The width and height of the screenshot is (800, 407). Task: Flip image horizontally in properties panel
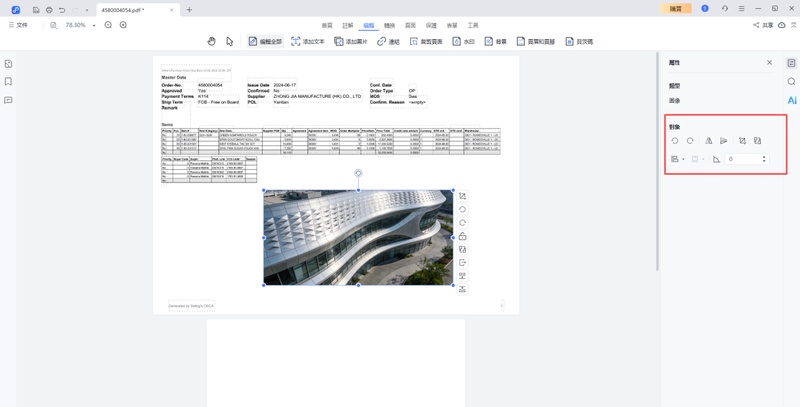coord(709,141)
